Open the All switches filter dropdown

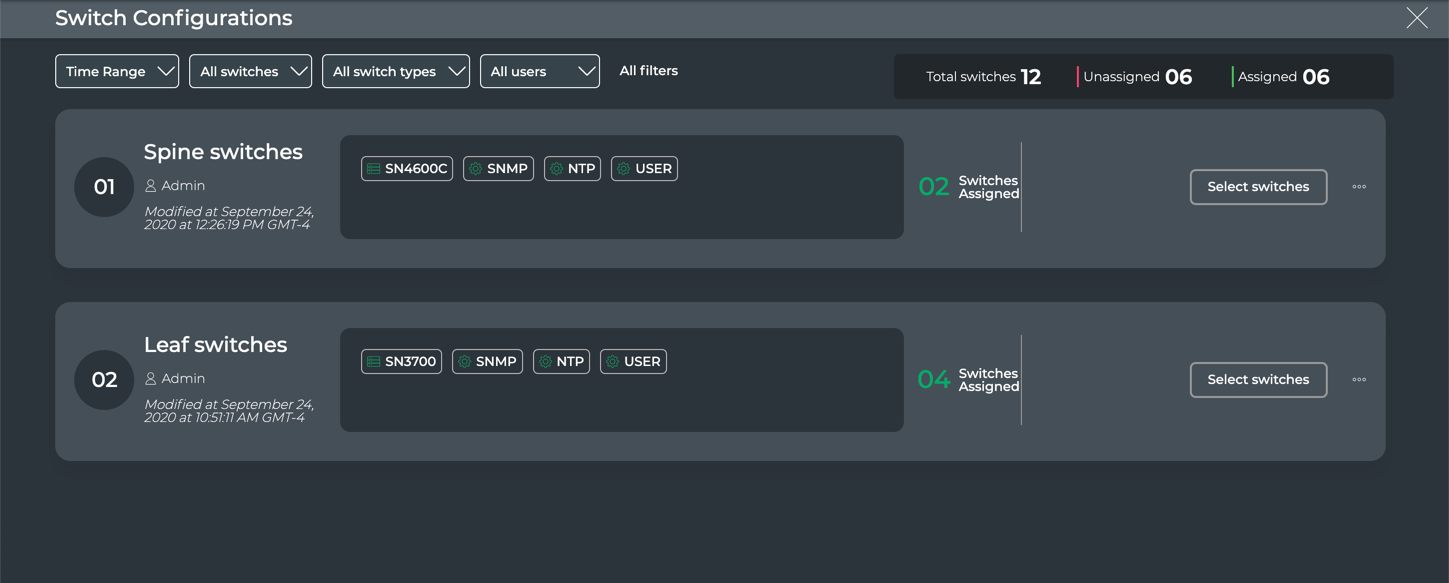(250, 72)
